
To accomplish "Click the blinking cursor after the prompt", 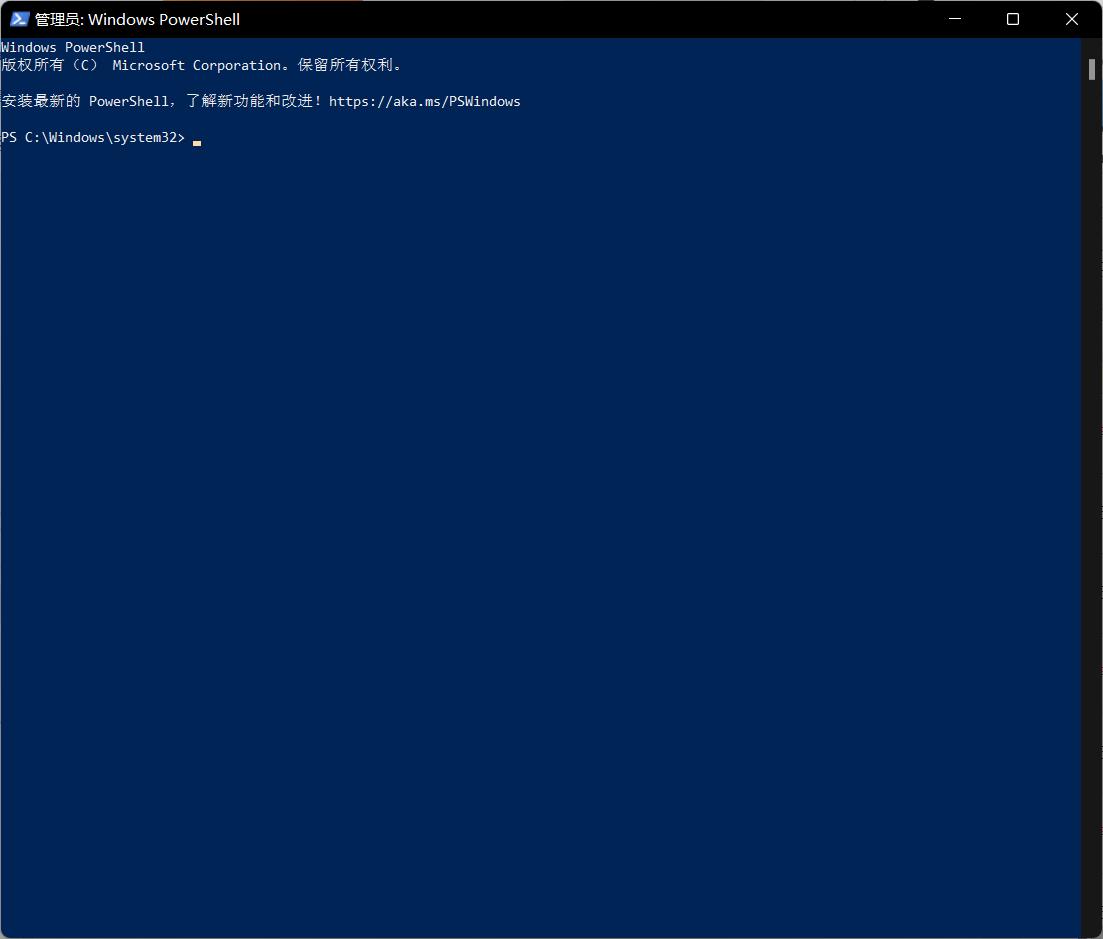I will (x=197, y=143).
